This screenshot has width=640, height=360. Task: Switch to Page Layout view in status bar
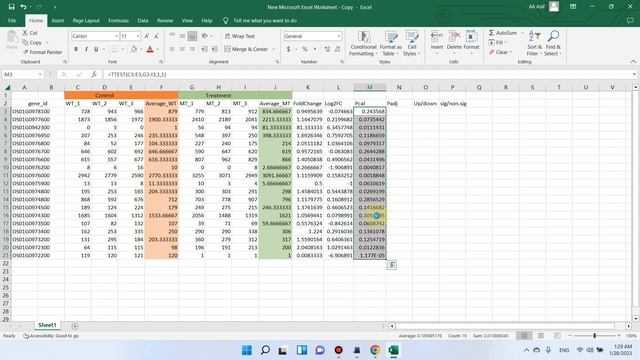pyautogui.click(x=540, y=336)
